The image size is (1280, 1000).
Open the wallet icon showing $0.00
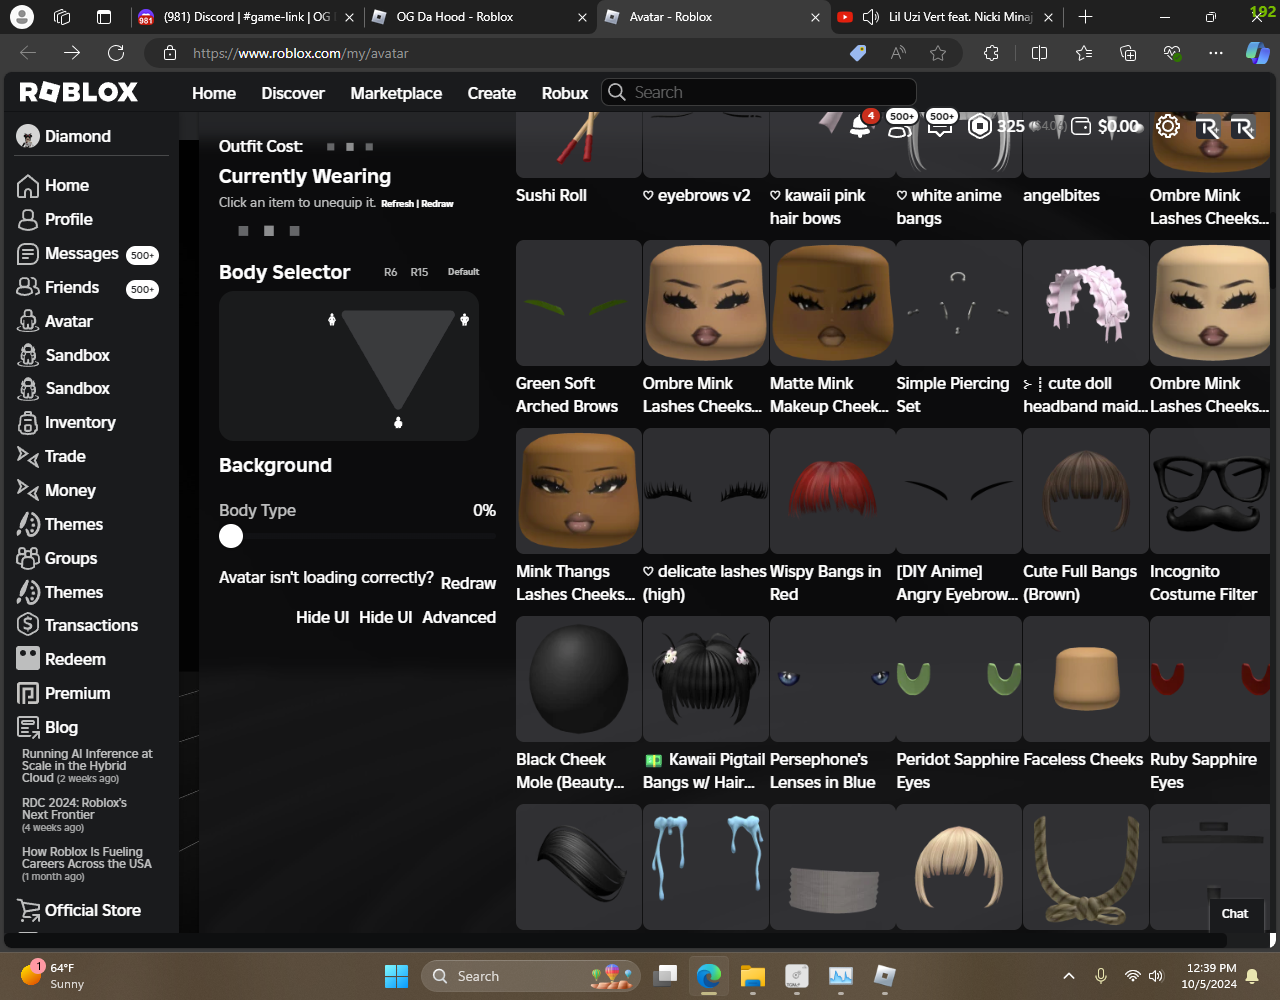tap(1081, 126)
